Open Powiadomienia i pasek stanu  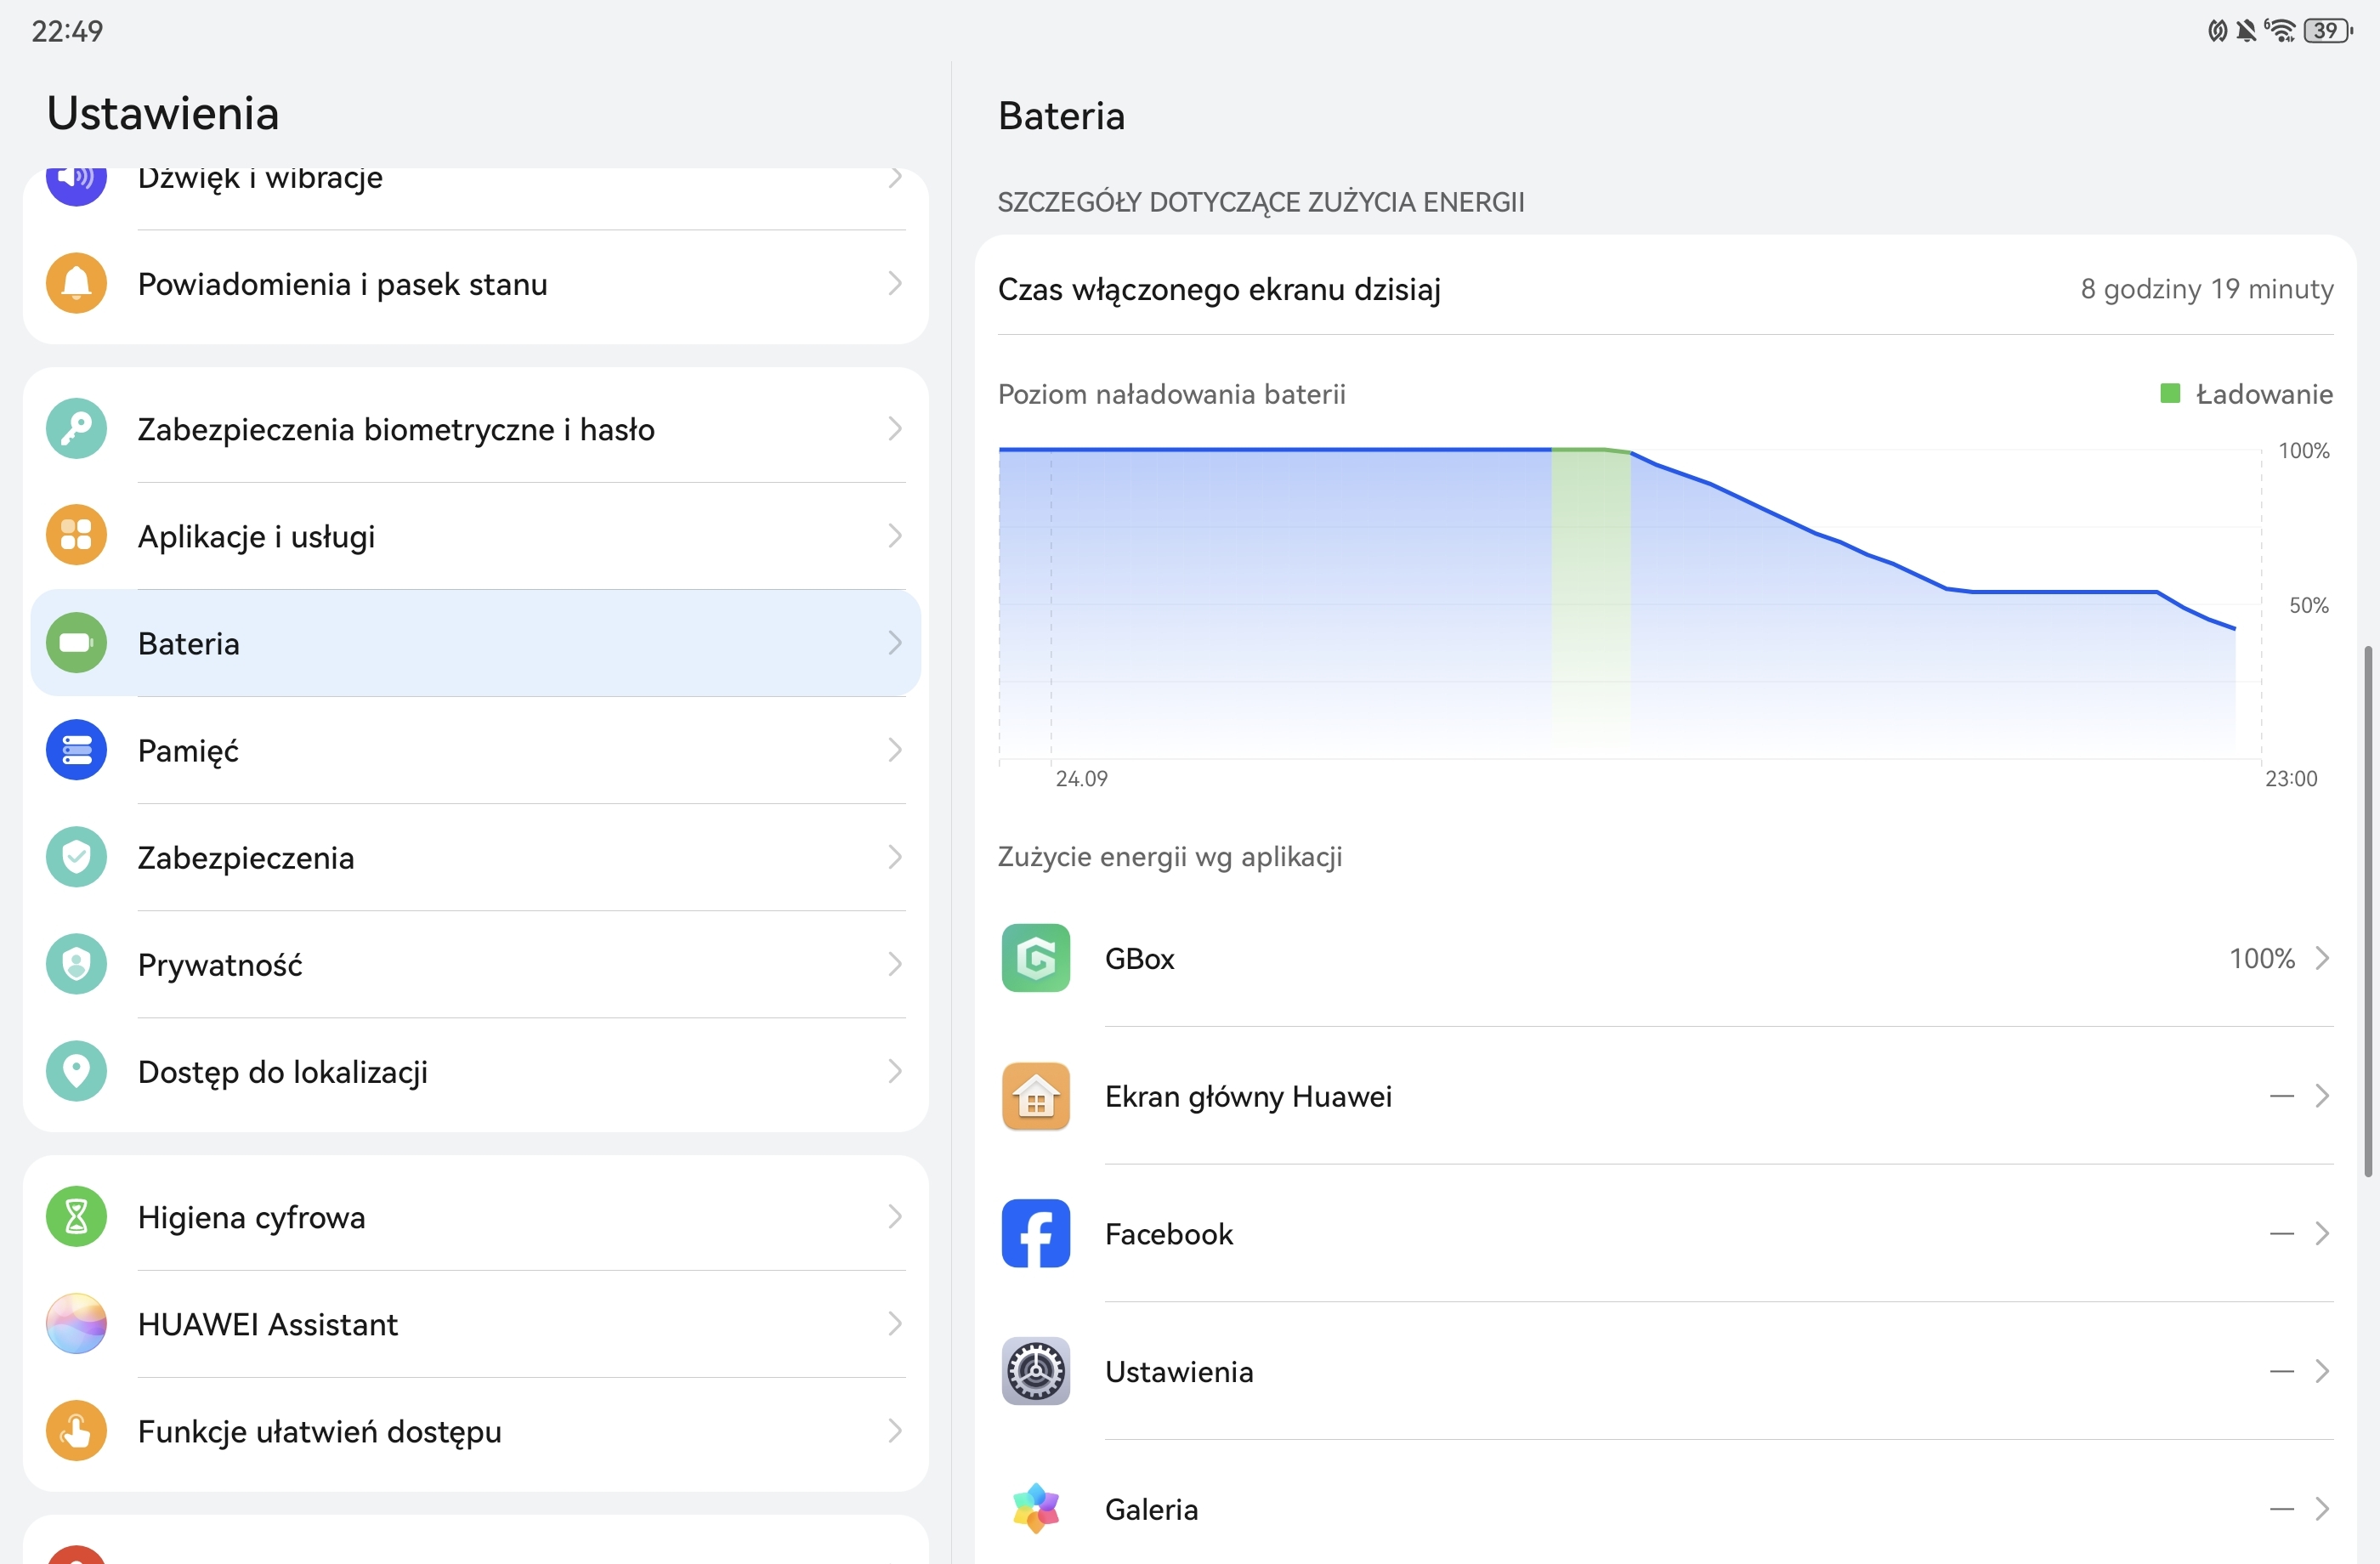coord(476,284)
